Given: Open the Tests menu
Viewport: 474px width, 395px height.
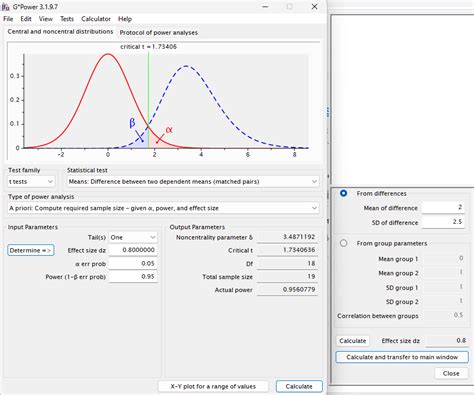Looking at the screenshot, I should coord(67,19).
